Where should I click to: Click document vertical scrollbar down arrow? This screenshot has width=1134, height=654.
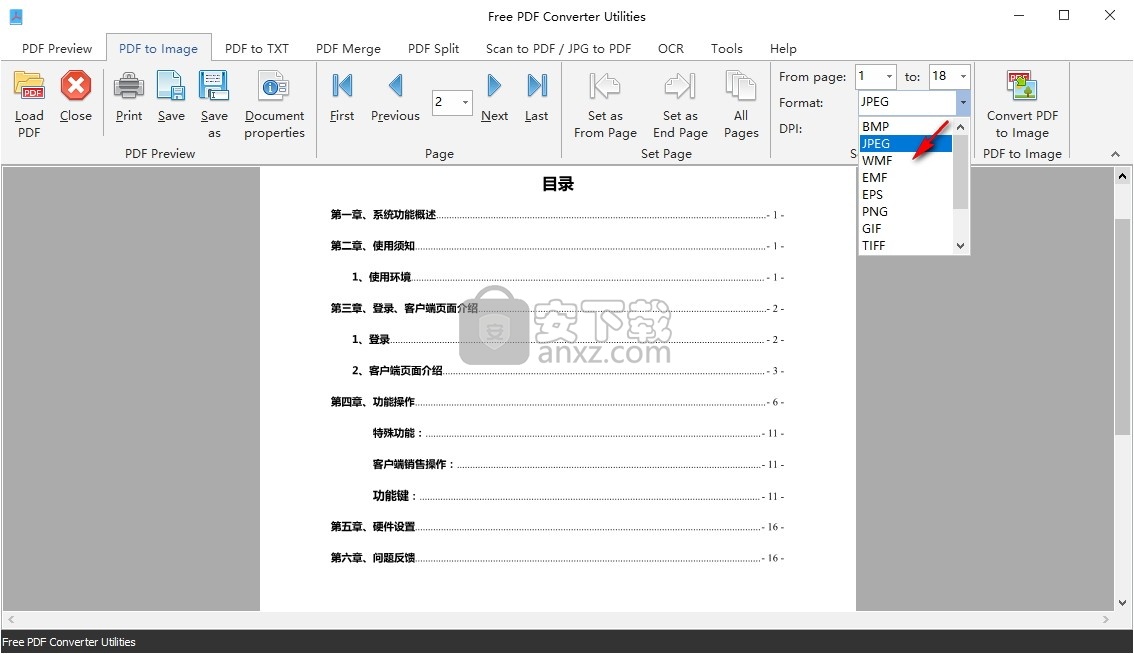1122,603
